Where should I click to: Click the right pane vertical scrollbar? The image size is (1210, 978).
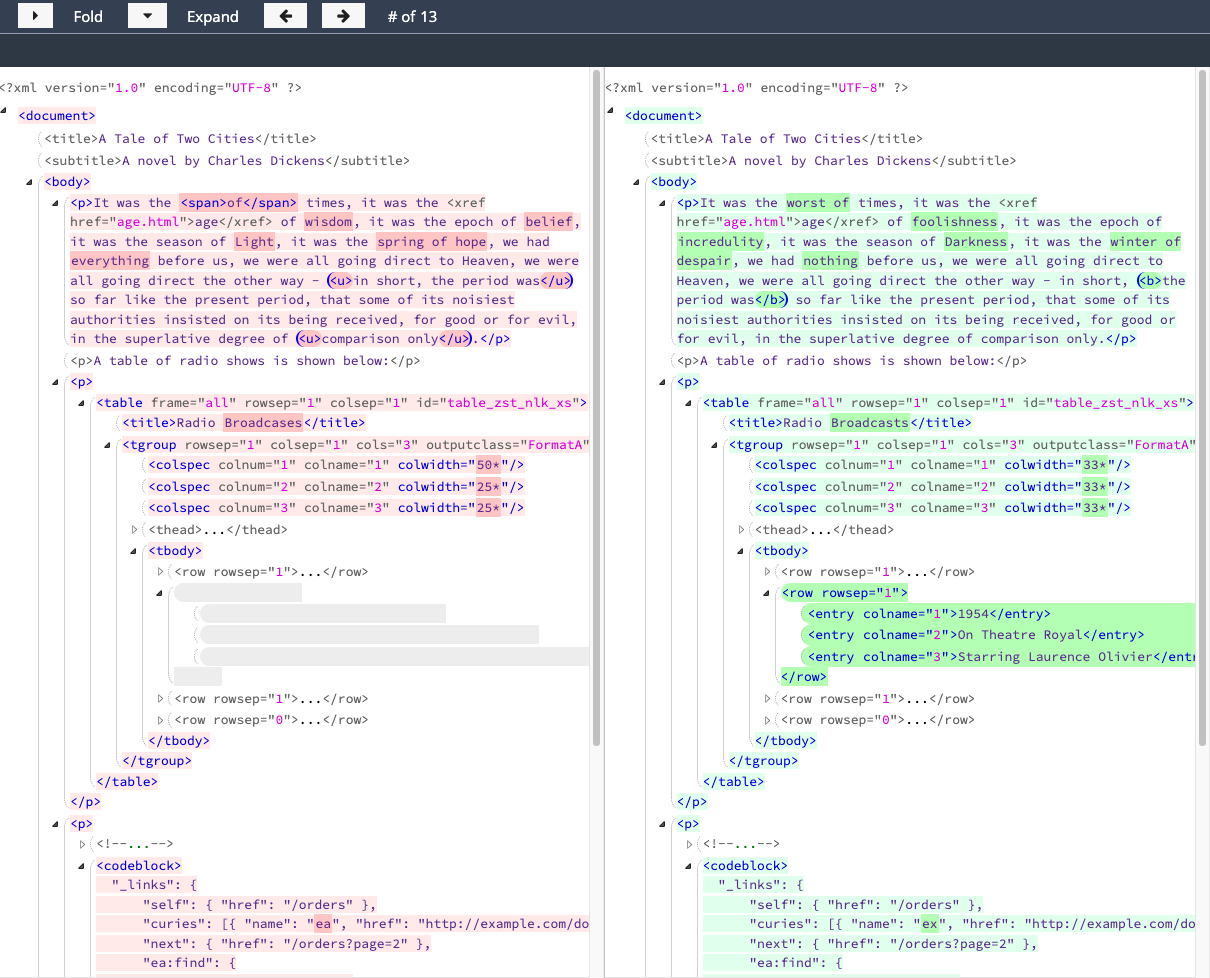tap(1202, 400)
